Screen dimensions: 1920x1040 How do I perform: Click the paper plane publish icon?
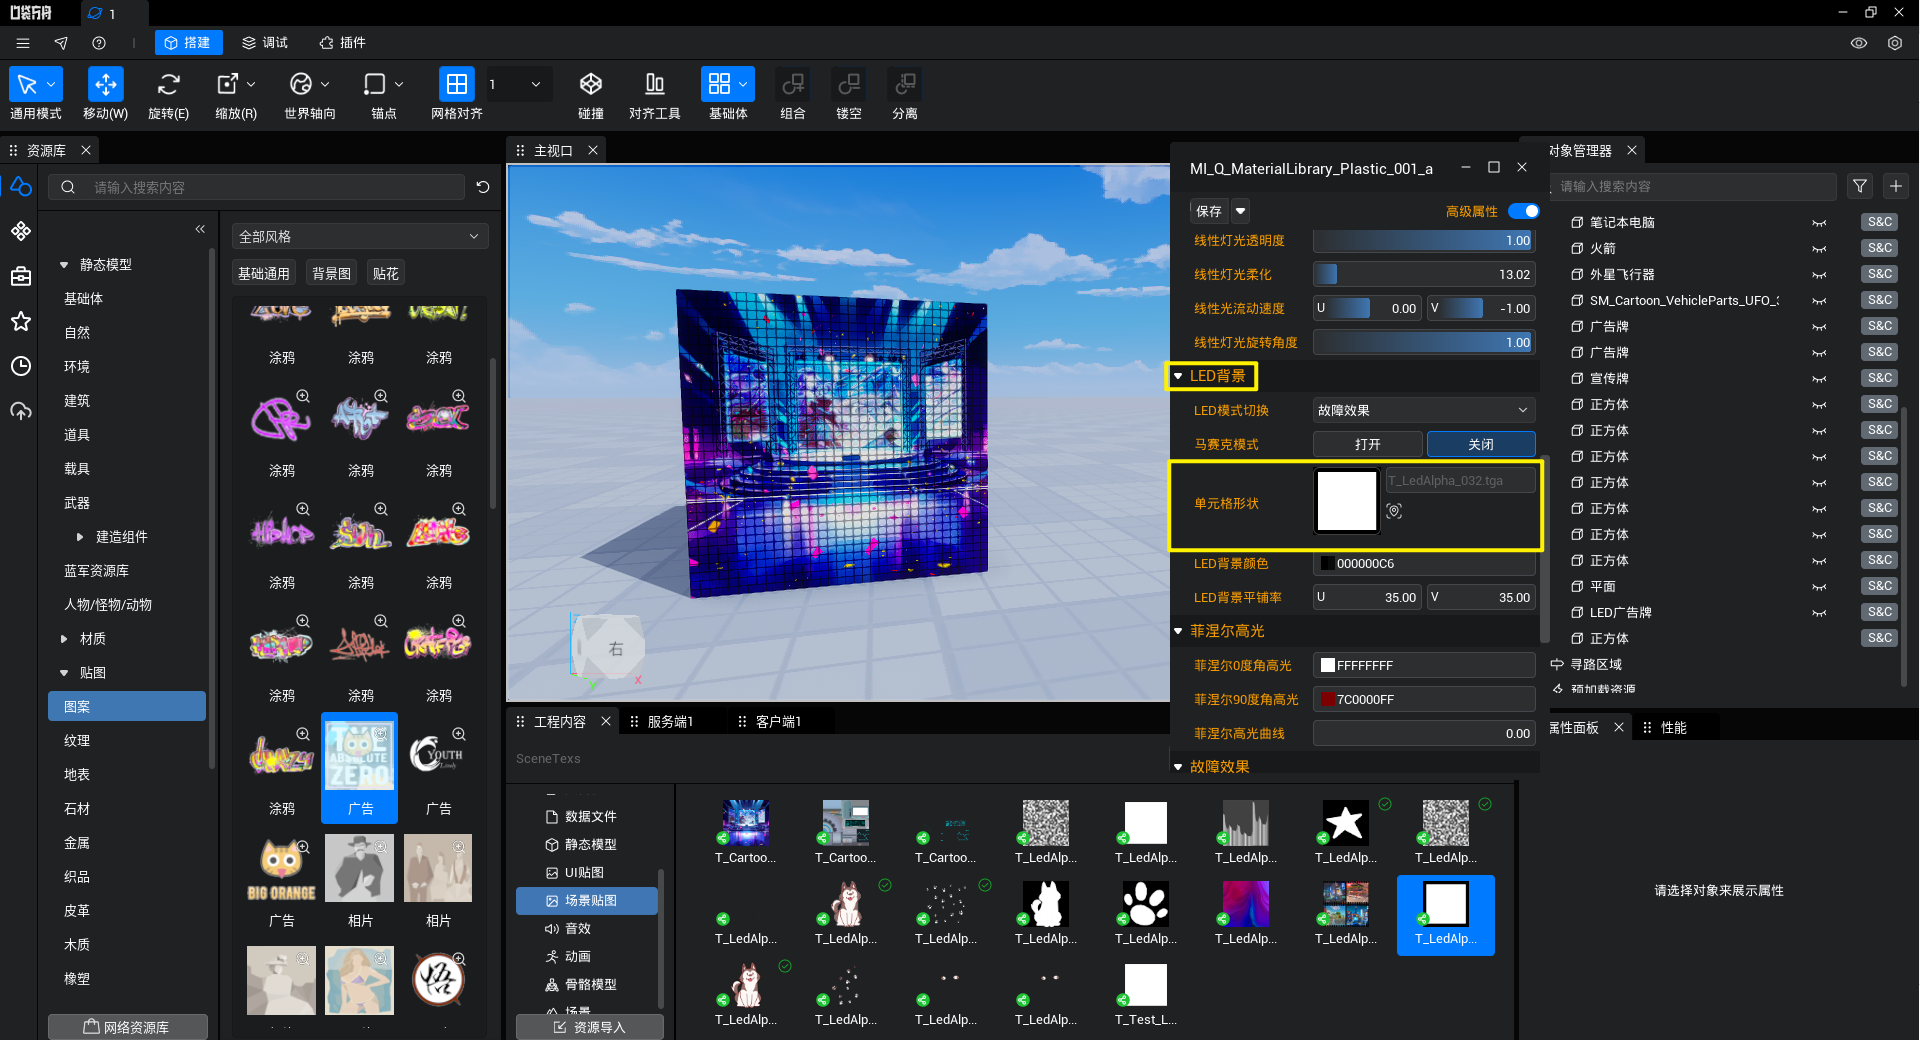coord(61,43)
